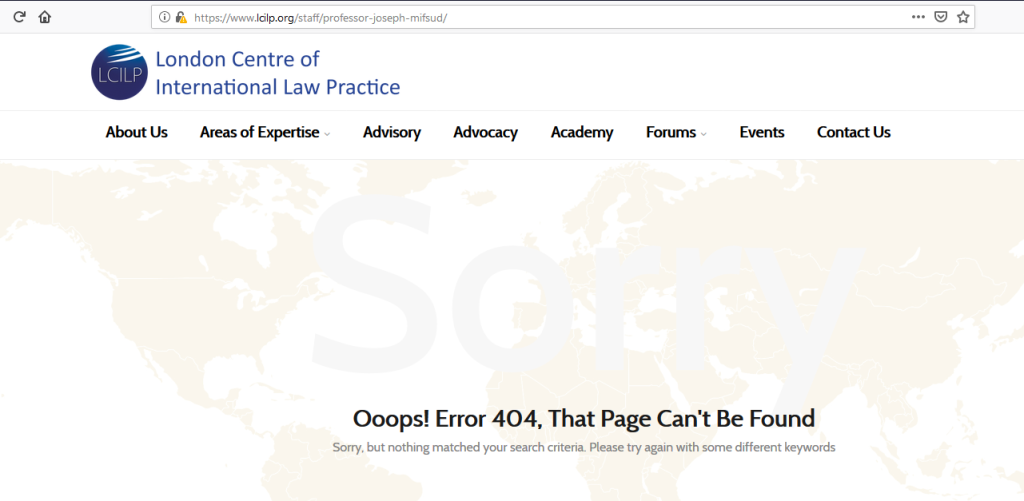1024x501 pixels.
Task: Reload the current page
Action: coord(19,17)
